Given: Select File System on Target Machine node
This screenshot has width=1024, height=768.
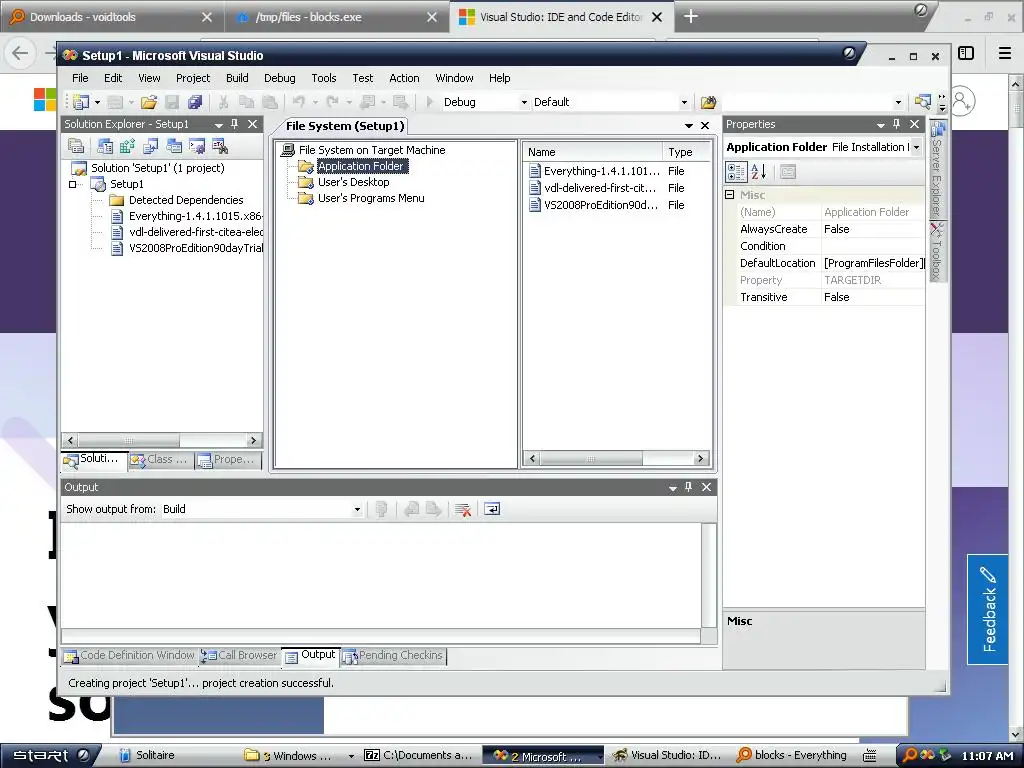Looking at the screenshot, I should (372, 150).
